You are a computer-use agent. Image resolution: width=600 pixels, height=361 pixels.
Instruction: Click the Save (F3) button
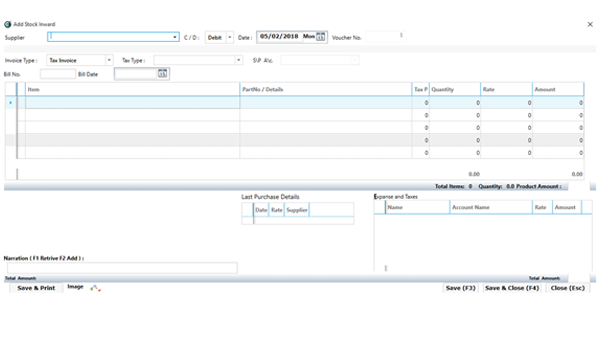click(x=460, y=288)
